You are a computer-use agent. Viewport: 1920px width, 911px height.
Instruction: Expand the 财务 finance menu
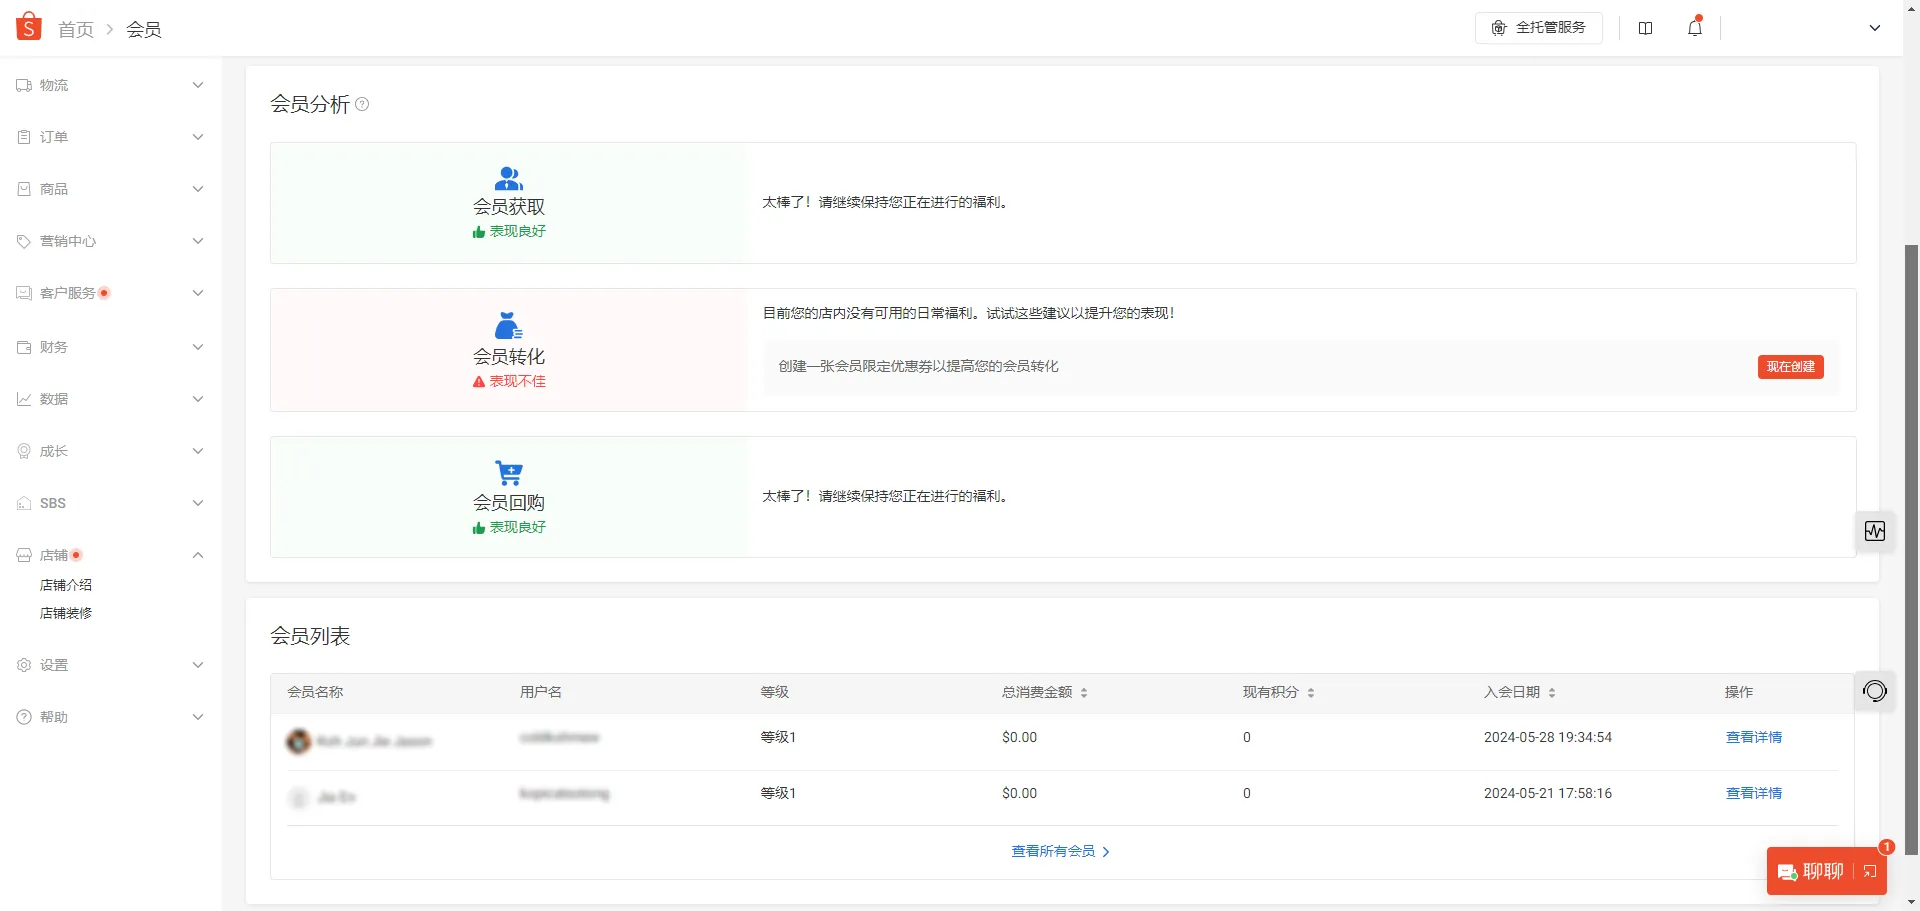198,347
